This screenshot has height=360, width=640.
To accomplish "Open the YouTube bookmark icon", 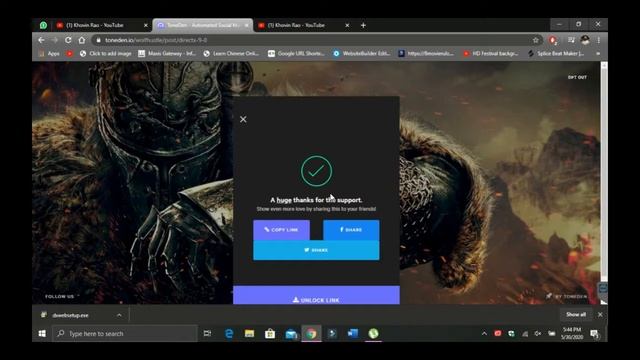I will tap(70, 53).
